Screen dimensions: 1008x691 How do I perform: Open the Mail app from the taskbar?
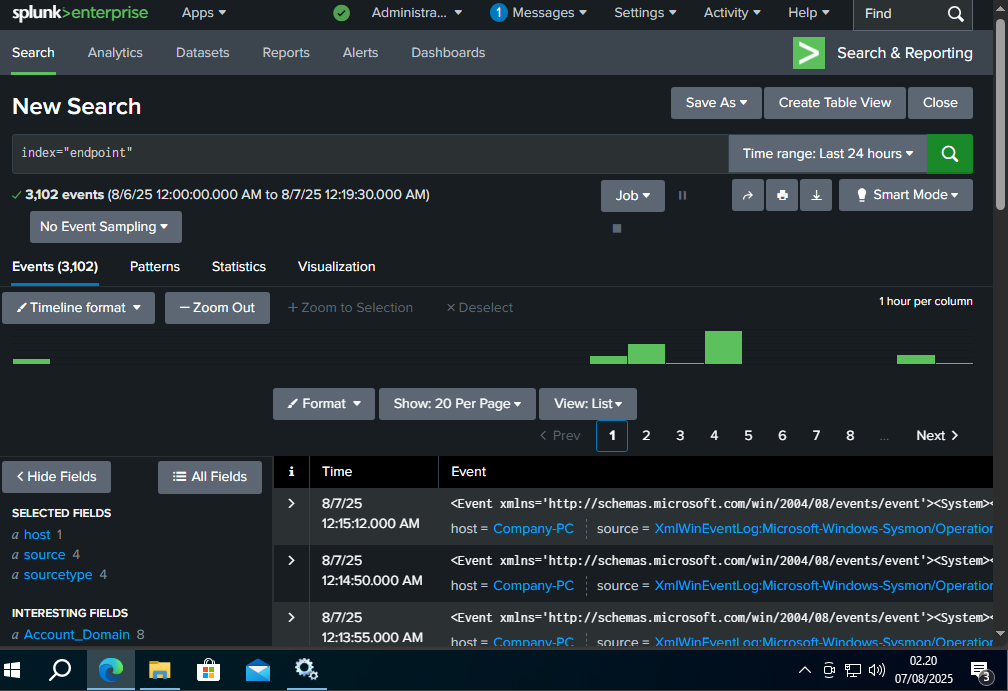coord(258,670)
